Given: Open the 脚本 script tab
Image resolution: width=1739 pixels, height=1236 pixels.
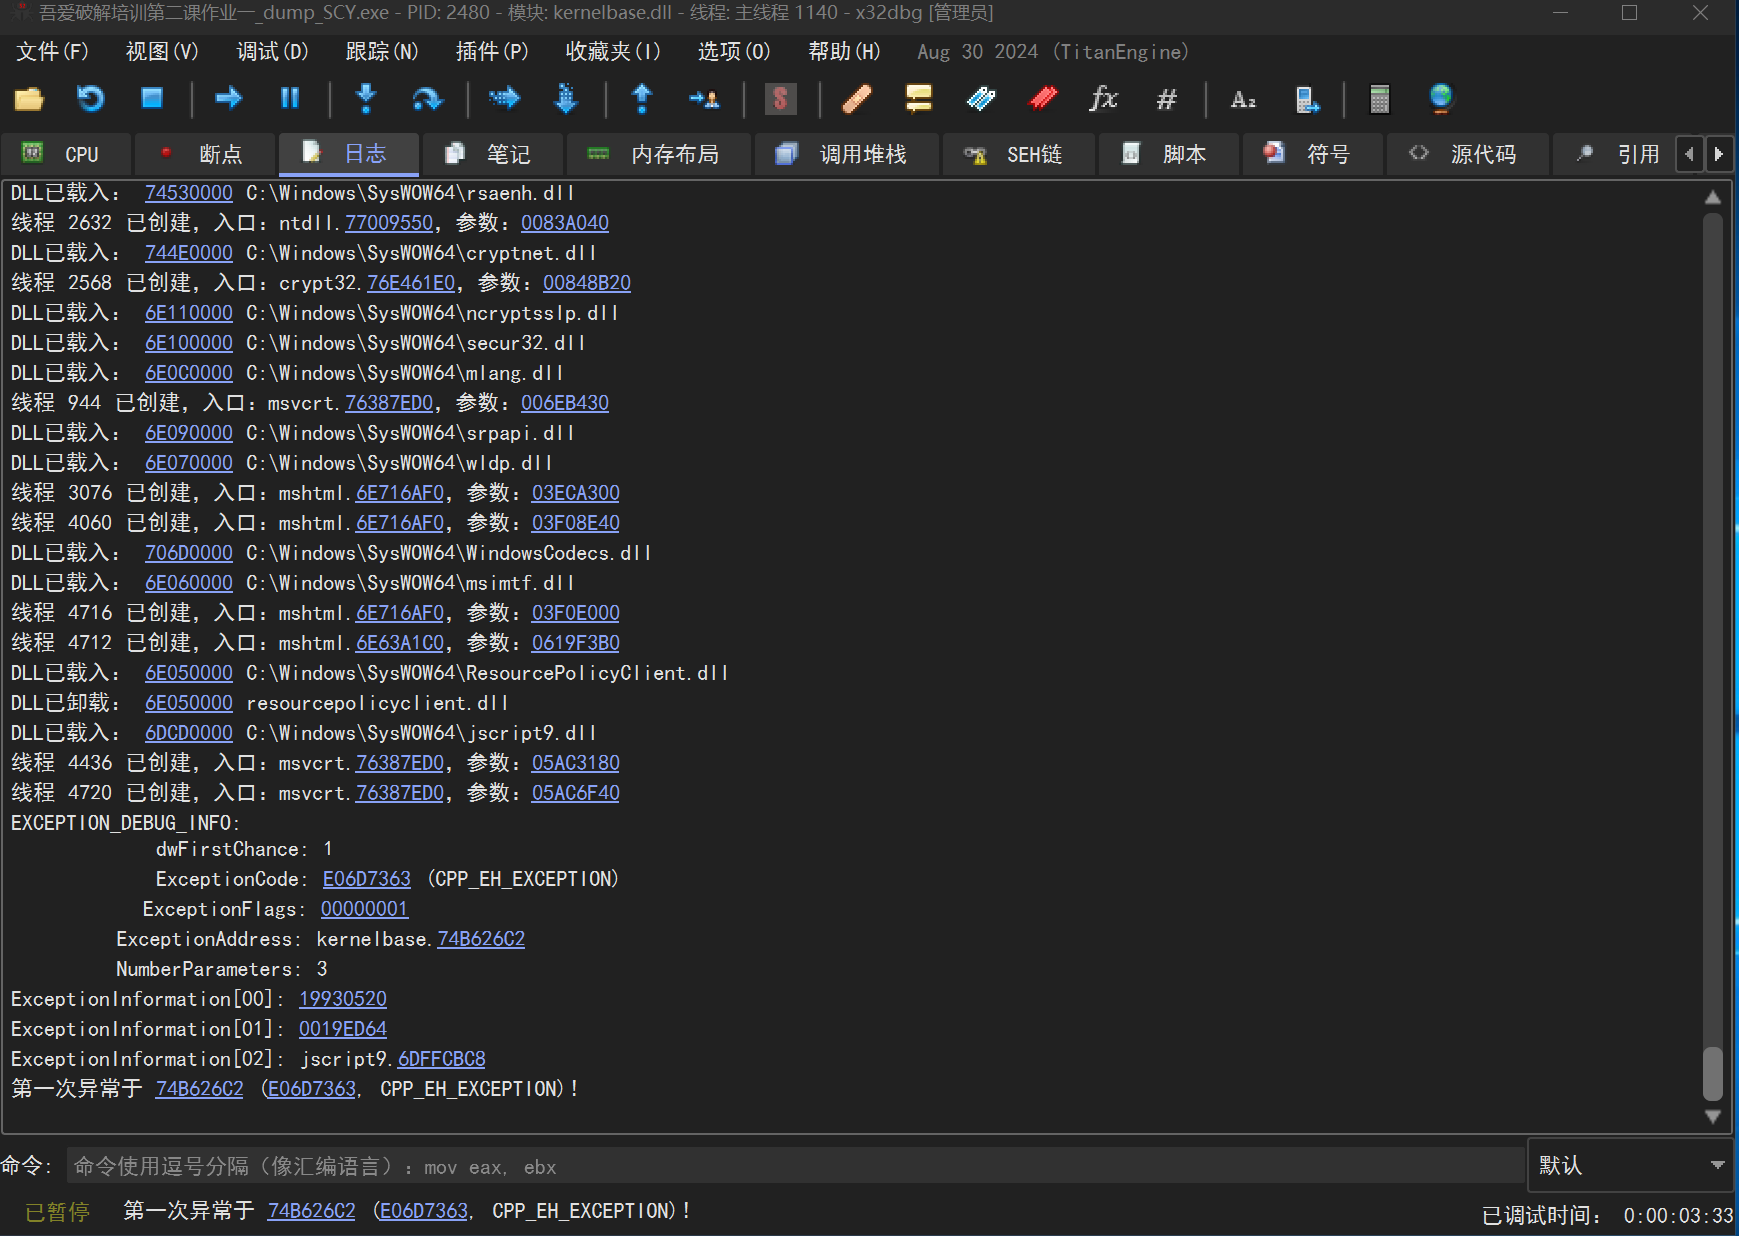Looking at the screenshot, I should click(x=1168, y=154).
